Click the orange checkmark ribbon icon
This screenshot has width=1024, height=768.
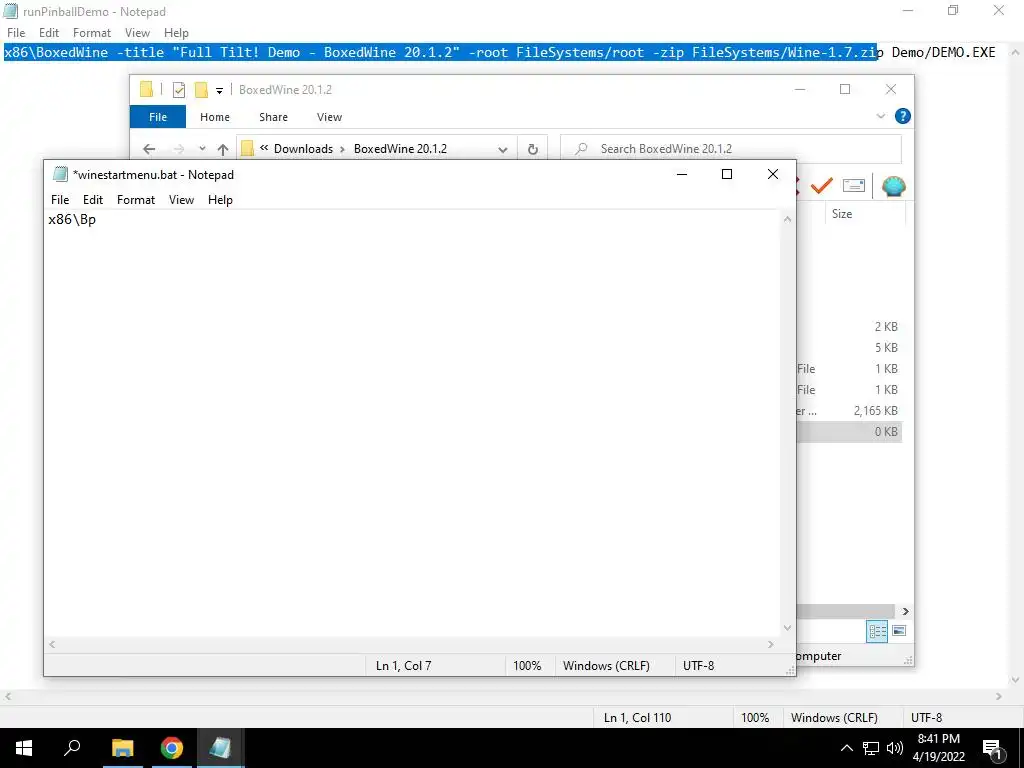[x=822, y=186]
